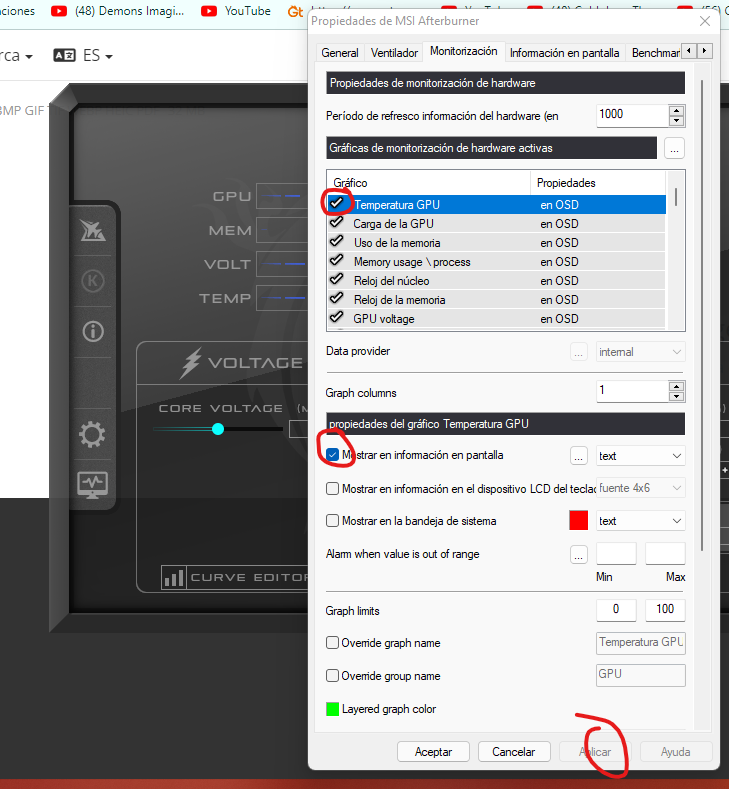
Task: Open the hardware monitor icon in sidebar
Action: point(93,484)
